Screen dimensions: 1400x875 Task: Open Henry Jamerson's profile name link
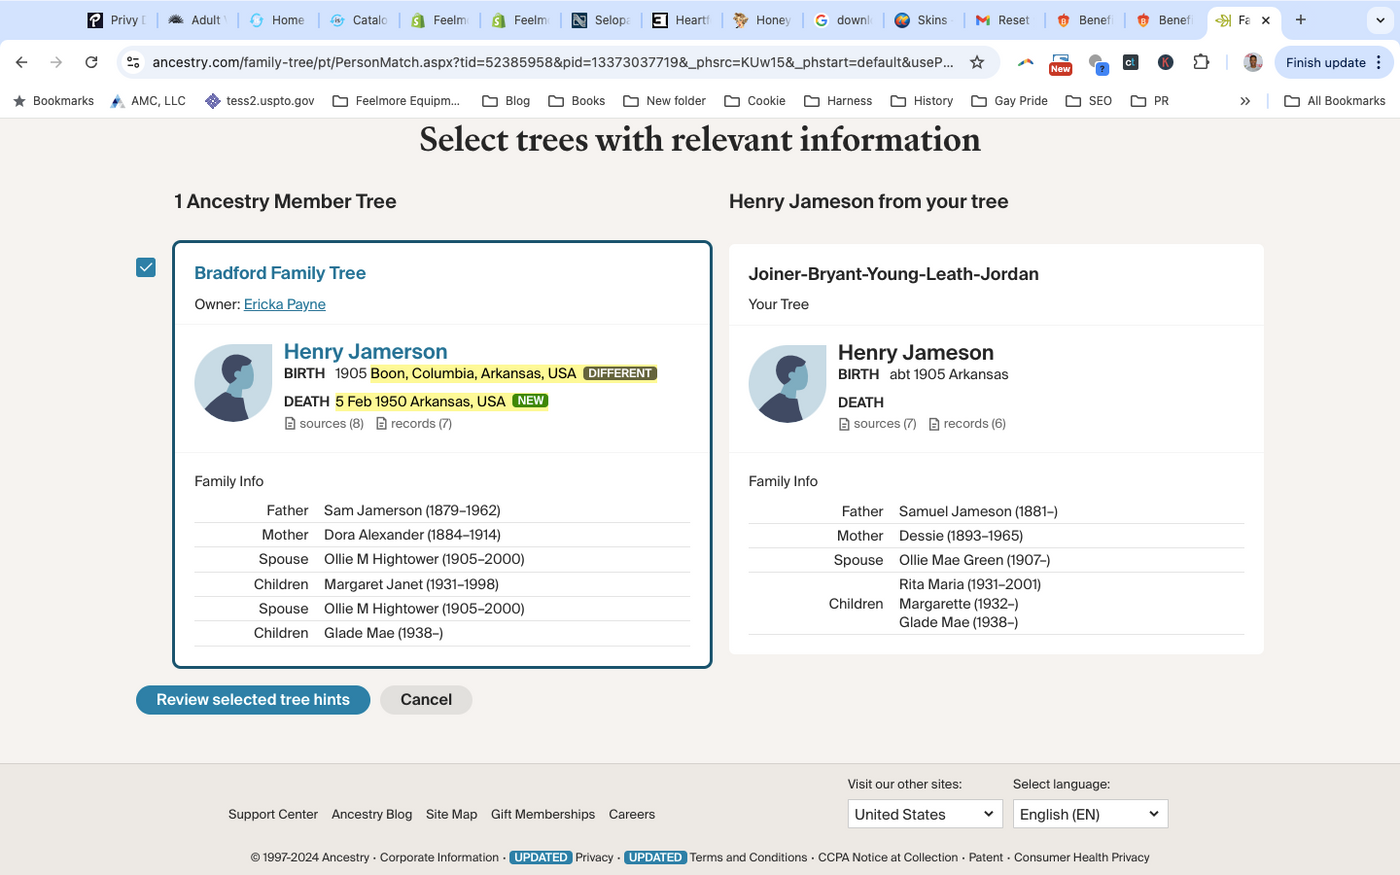(x=366, y=351)
